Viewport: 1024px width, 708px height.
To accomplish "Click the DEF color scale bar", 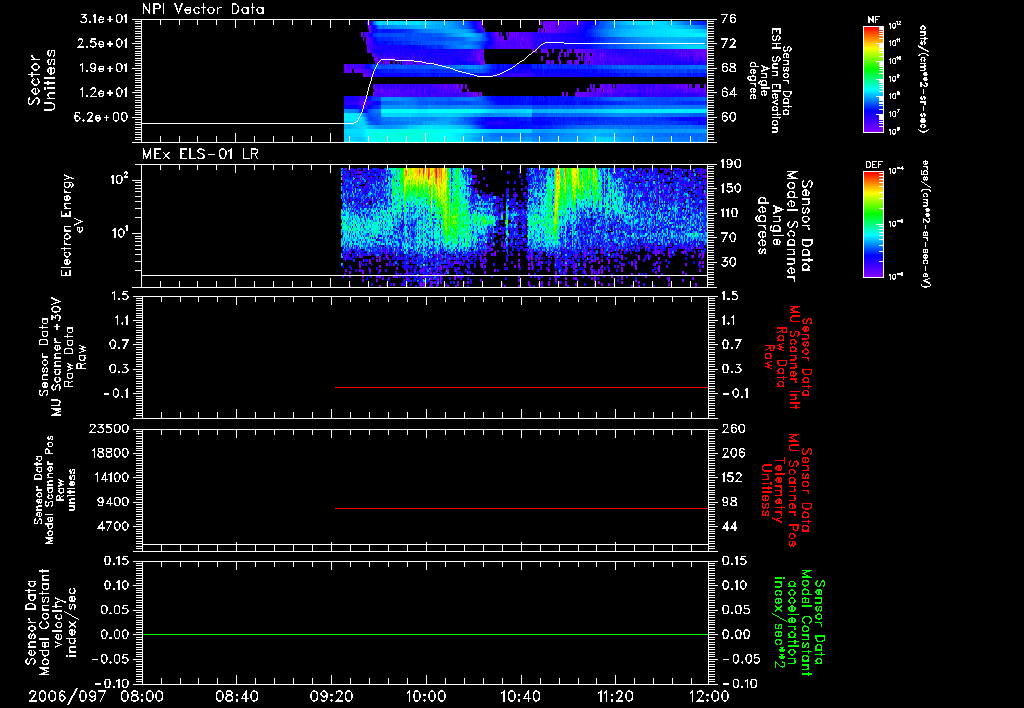I will (874, 224).
